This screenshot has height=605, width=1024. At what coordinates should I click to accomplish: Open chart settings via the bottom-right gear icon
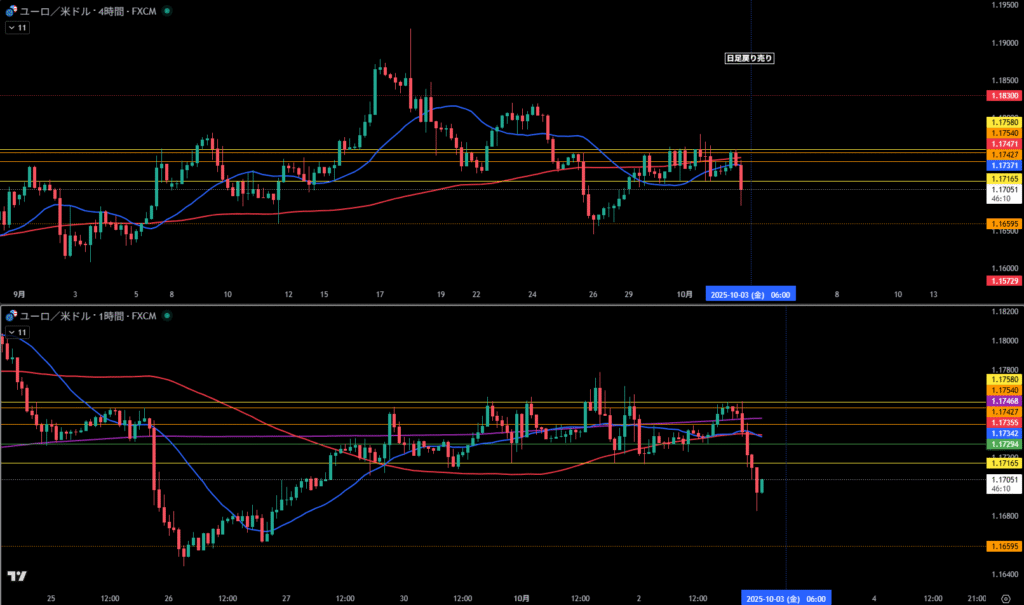[1004, 597]
